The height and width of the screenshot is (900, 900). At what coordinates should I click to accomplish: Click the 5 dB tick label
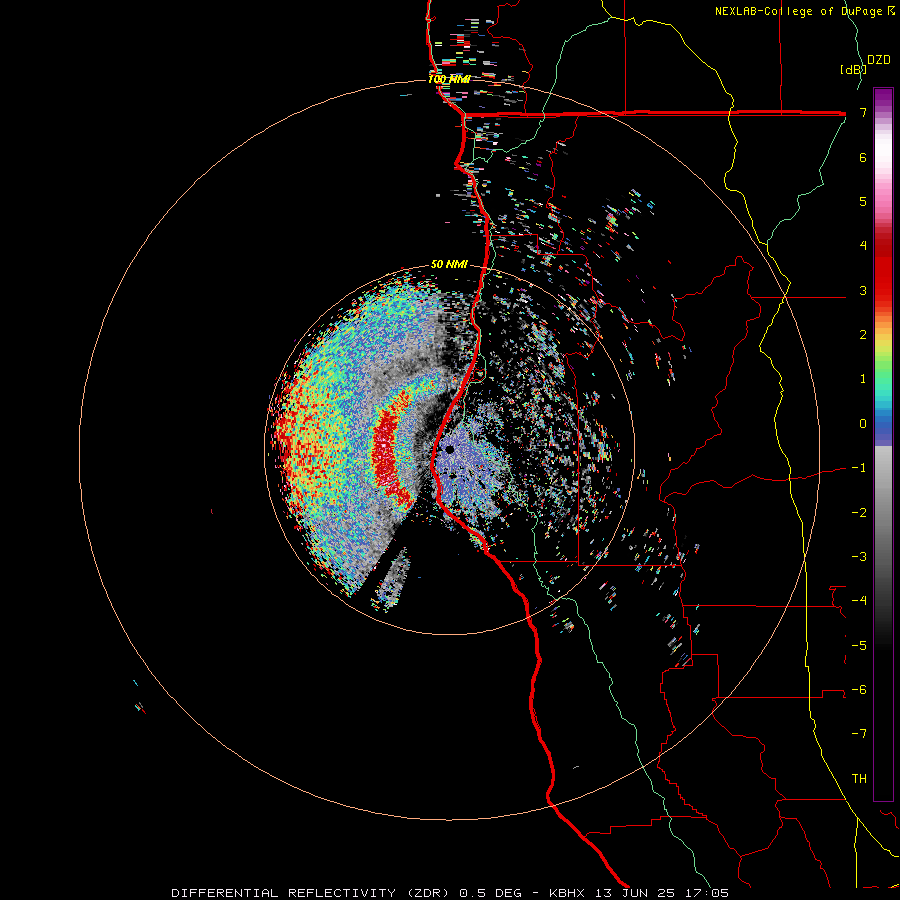tap(863, 201)
